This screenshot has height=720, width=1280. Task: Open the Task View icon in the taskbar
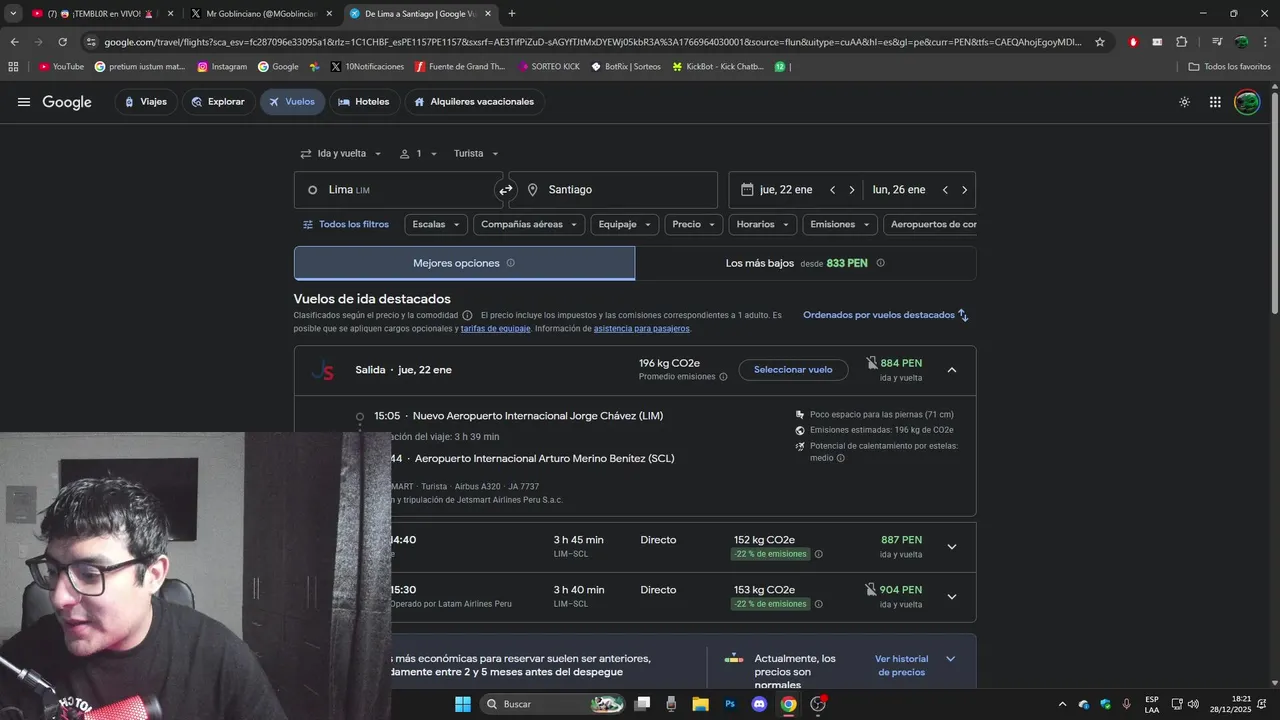point(642,704)
